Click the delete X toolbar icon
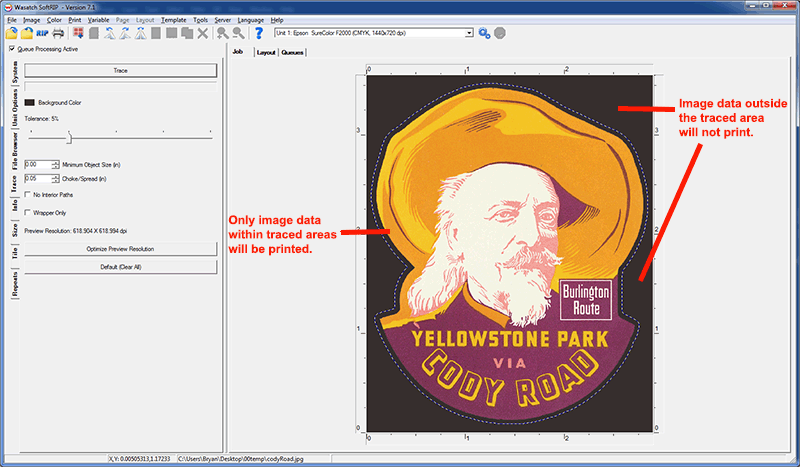The height and width of the screenshot is (467, 800). click(203, 33)
